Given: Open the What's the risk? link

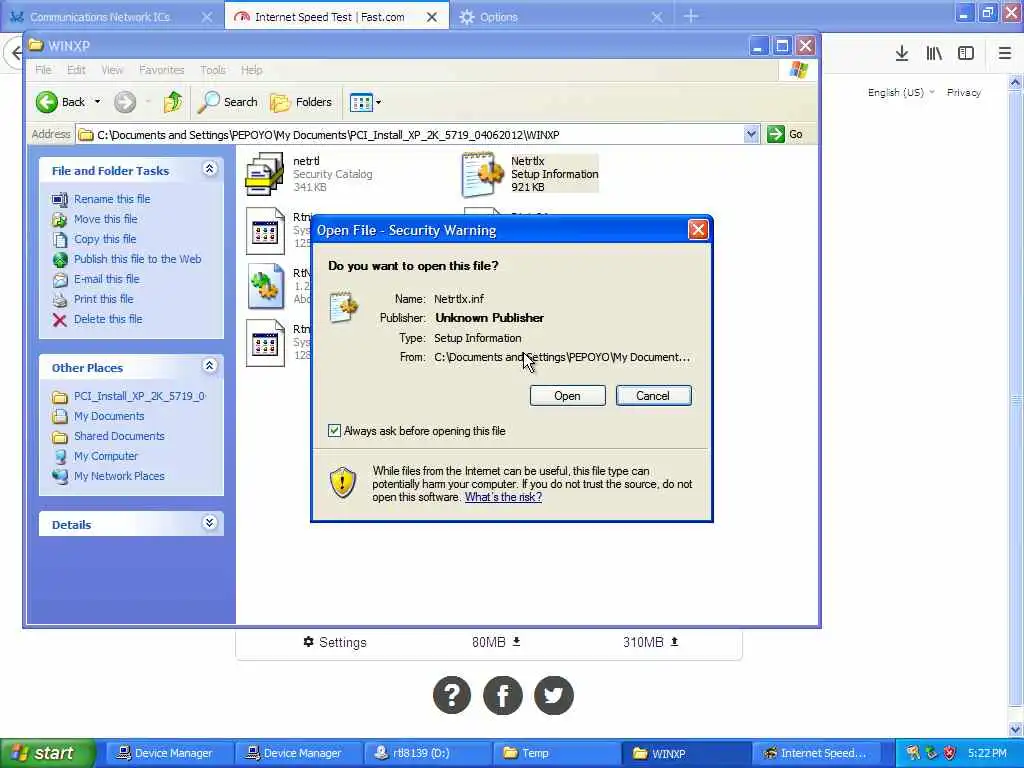Looking at the screenshot, I should [503, 497].
